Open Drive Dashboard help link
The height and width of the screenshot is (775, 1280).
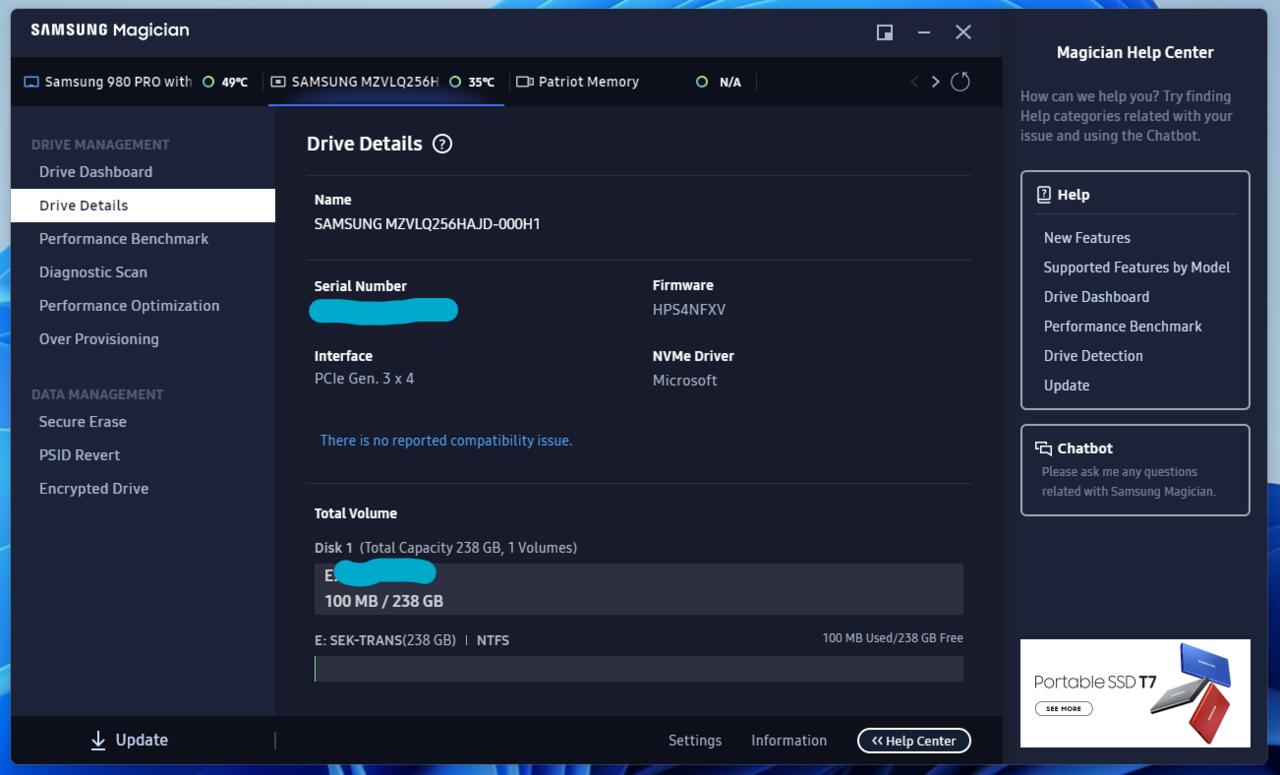[x=1096, y=297]
